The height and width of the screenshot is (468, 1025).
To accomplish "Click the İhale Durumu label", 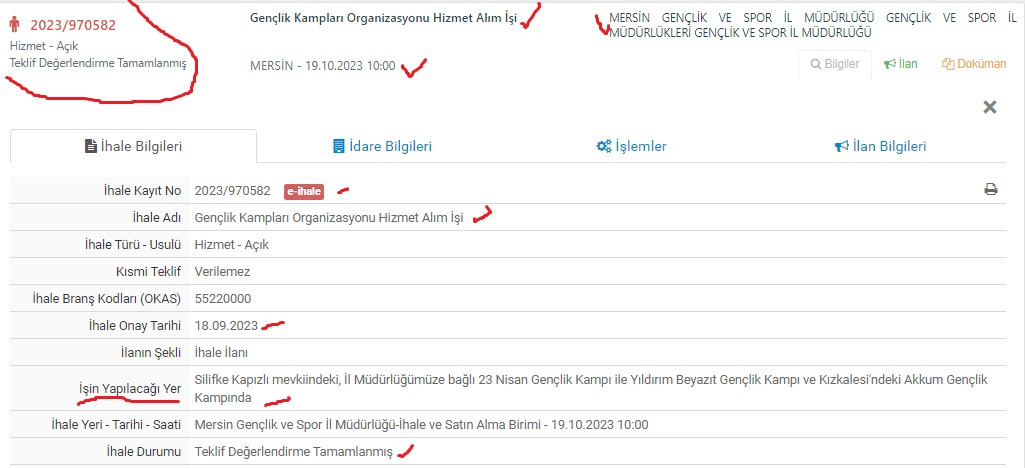I will pyautogui.click(x=143, y=452).
